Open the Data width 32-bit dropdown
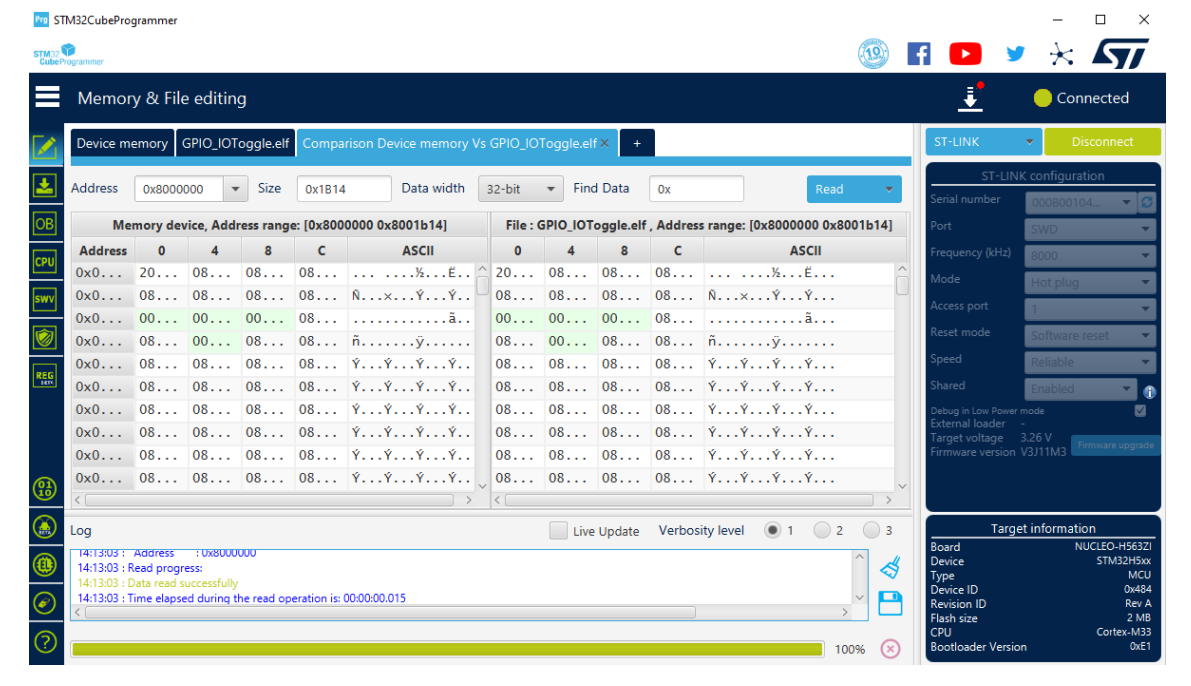 520,189
